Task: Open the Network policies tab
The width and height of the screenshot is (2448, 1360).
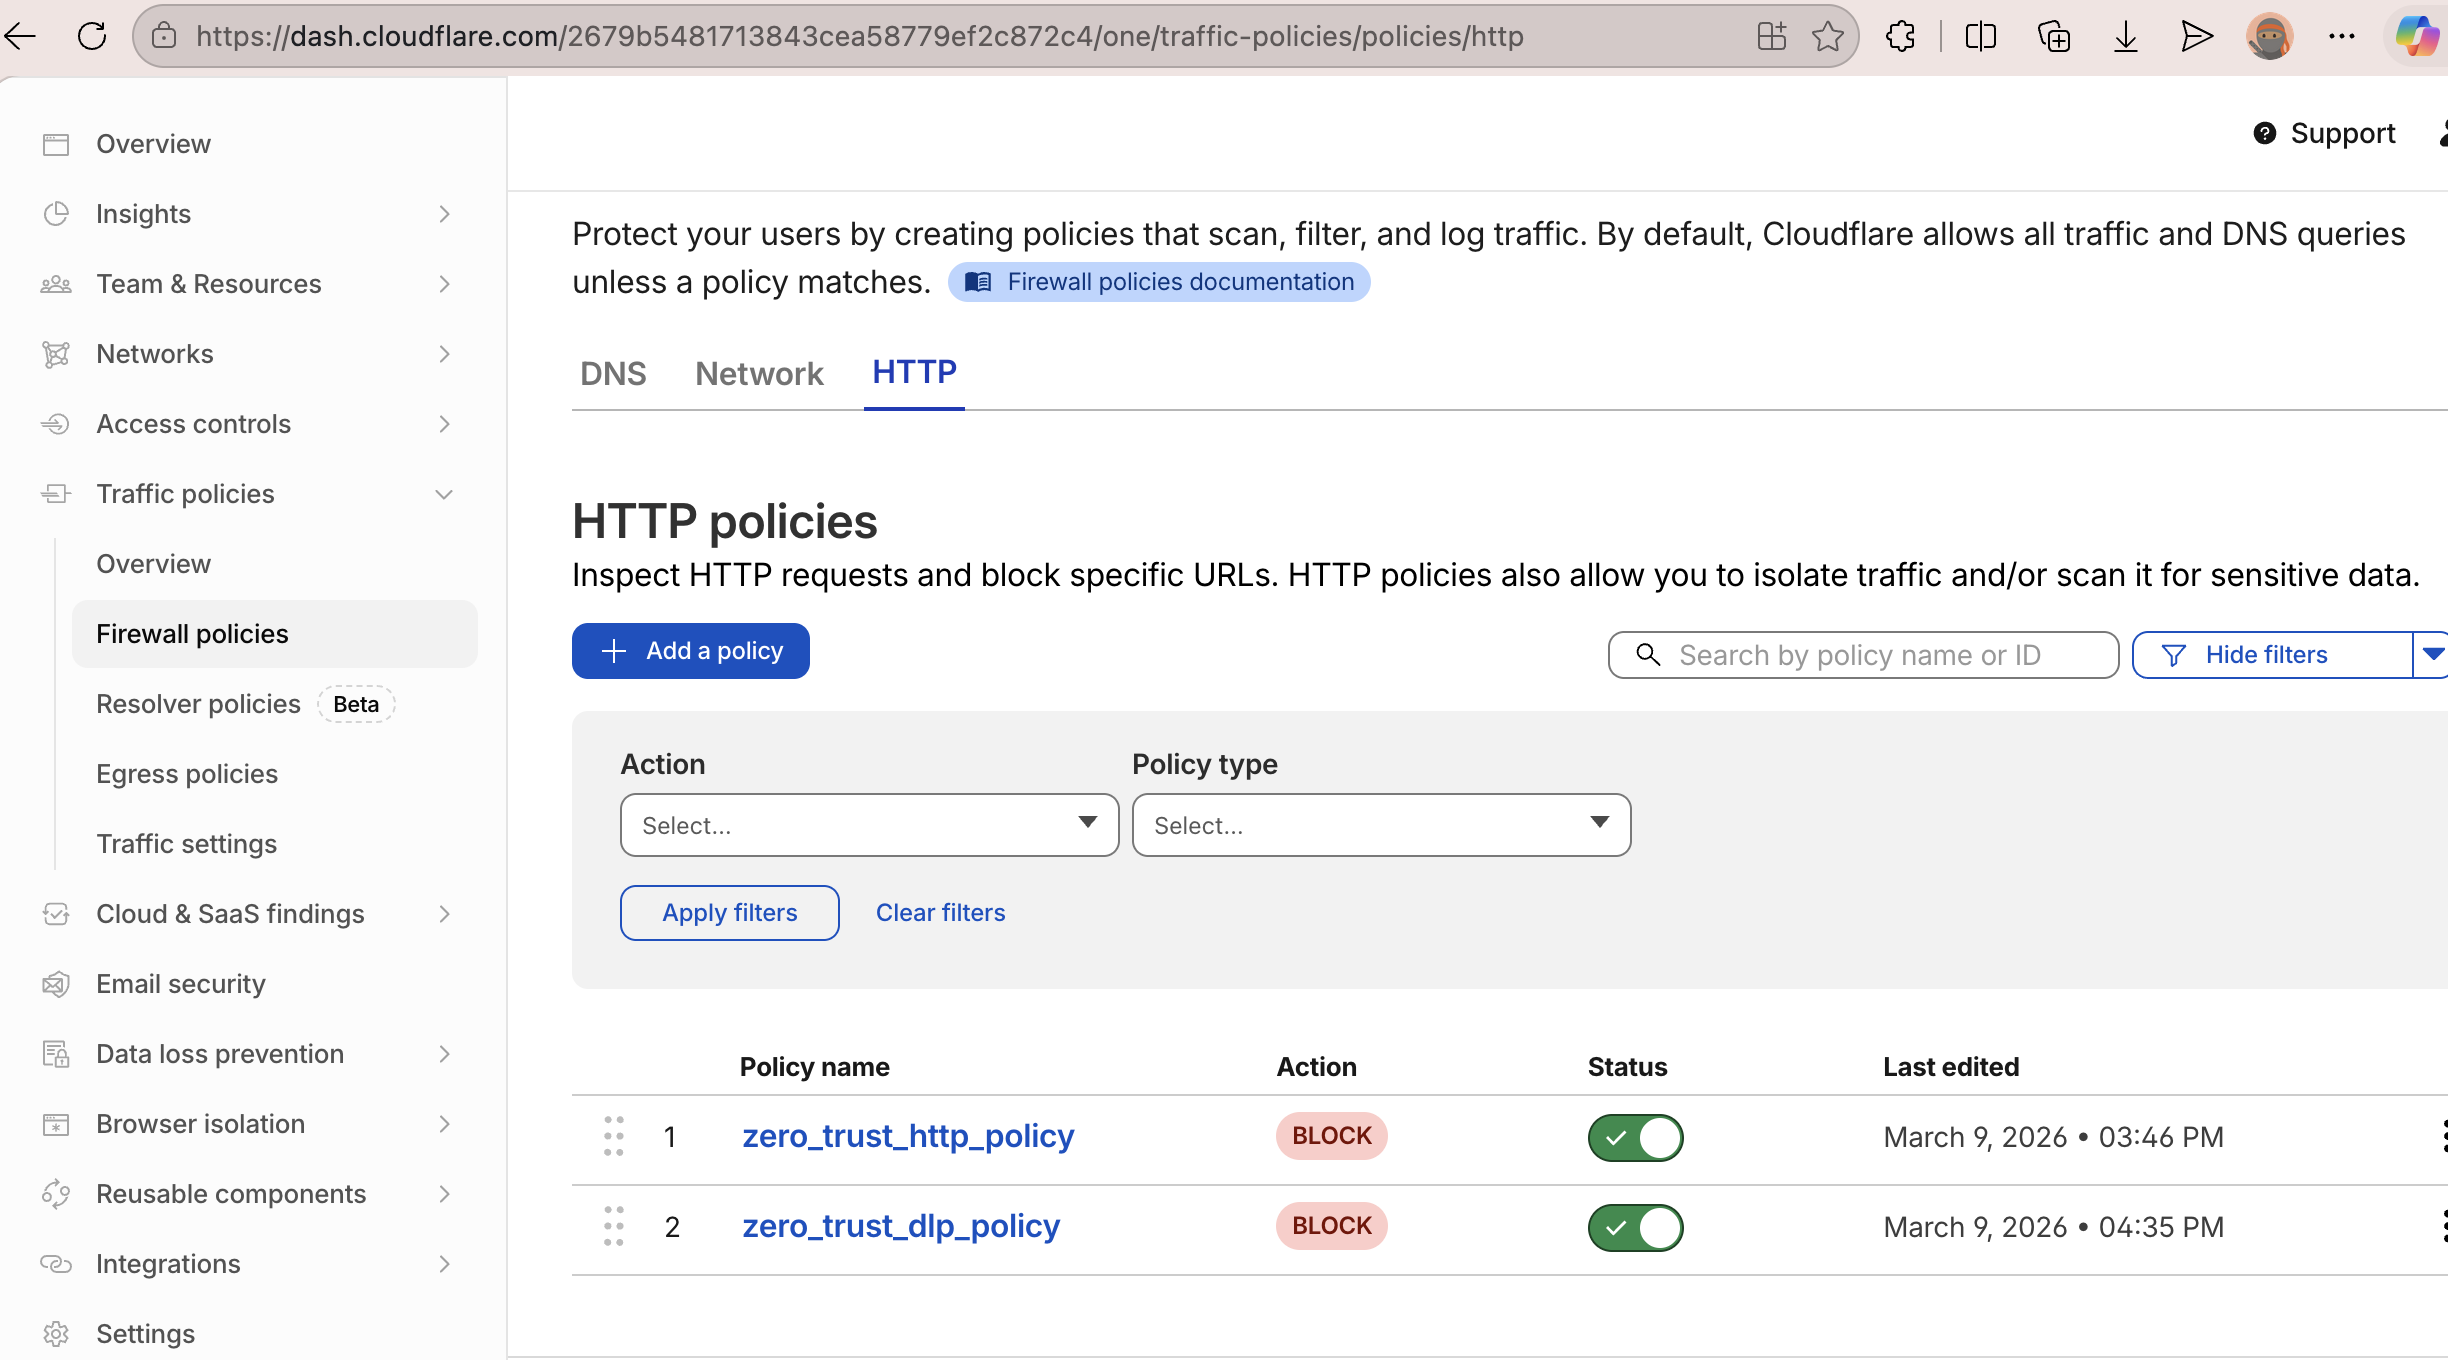Action: click(759, 373)
